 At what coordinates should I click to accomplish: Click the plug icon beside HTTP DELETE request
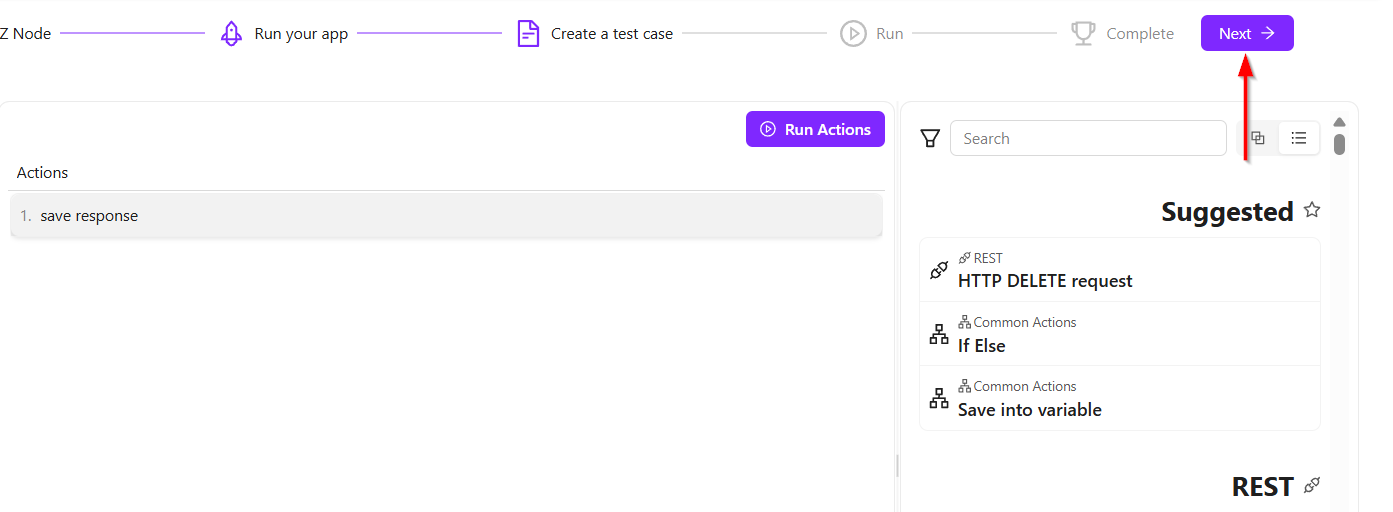pyautogui.click(x=939, y=270)
